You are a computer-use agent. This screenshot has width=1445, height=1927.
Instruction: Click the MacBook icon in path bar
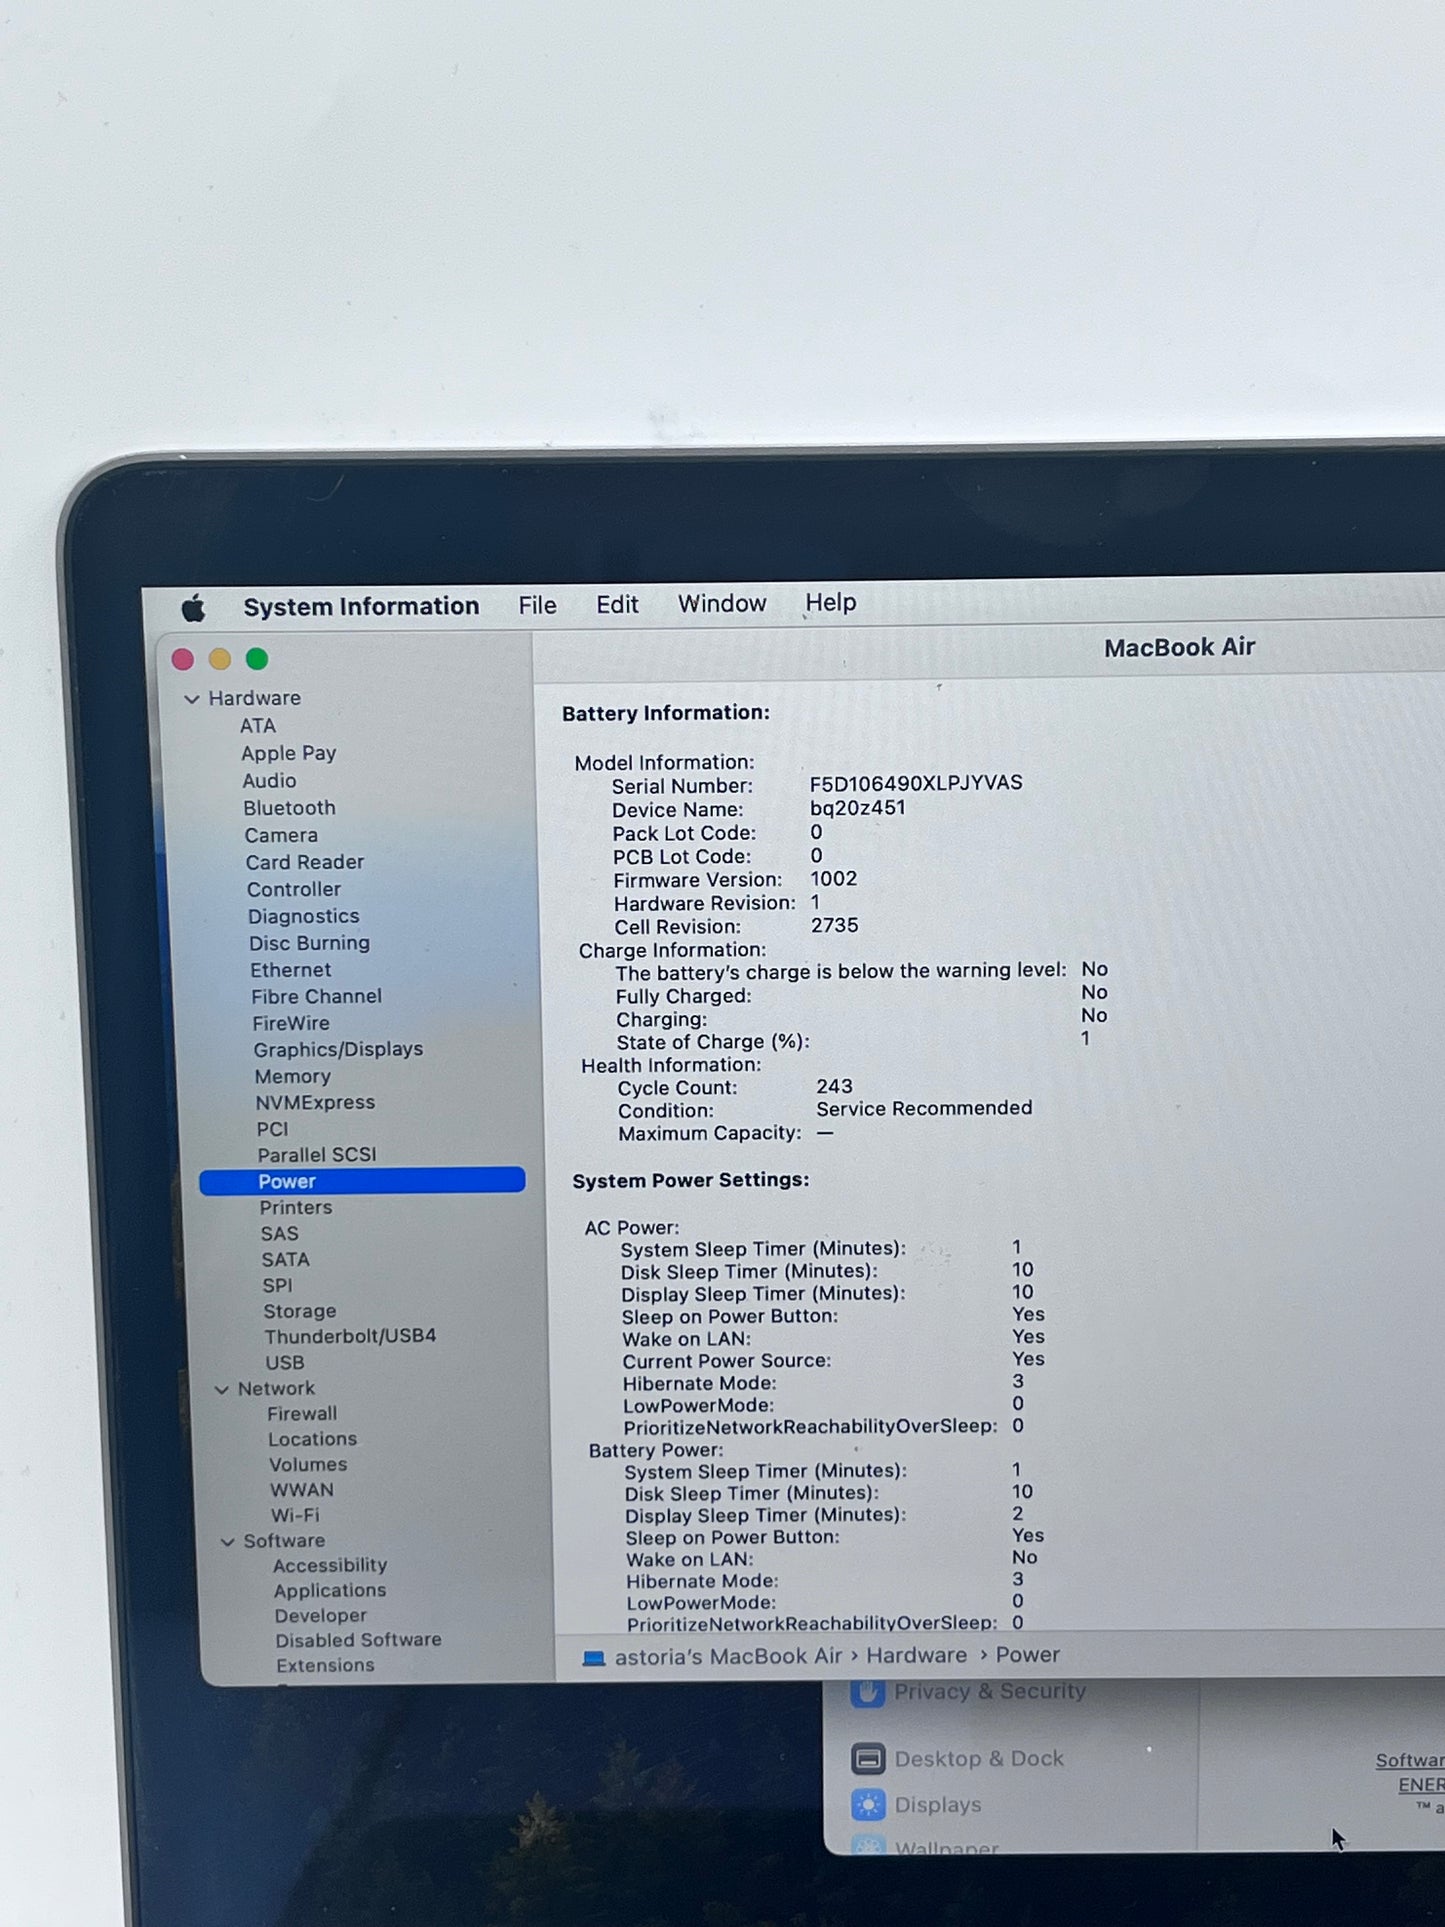594,1658
